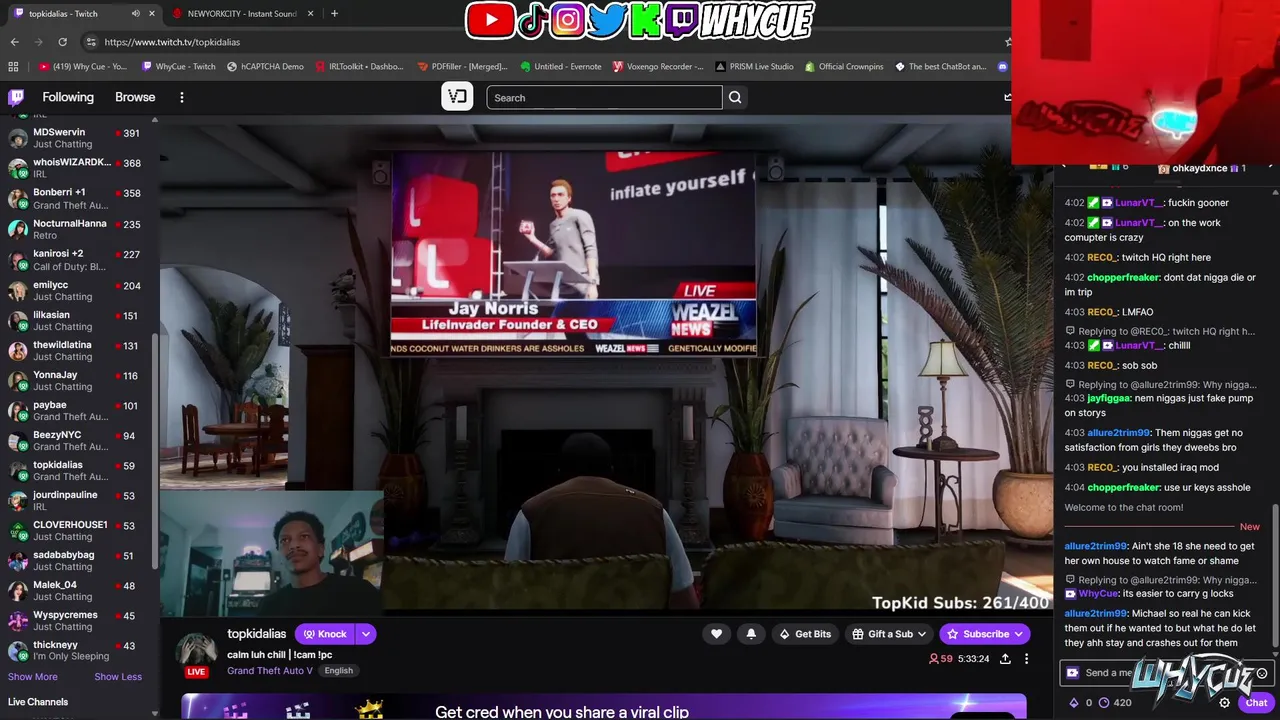
Task: Switch to the NEWYORKCITY Instant Sound tab
Action: click(242, 13)
